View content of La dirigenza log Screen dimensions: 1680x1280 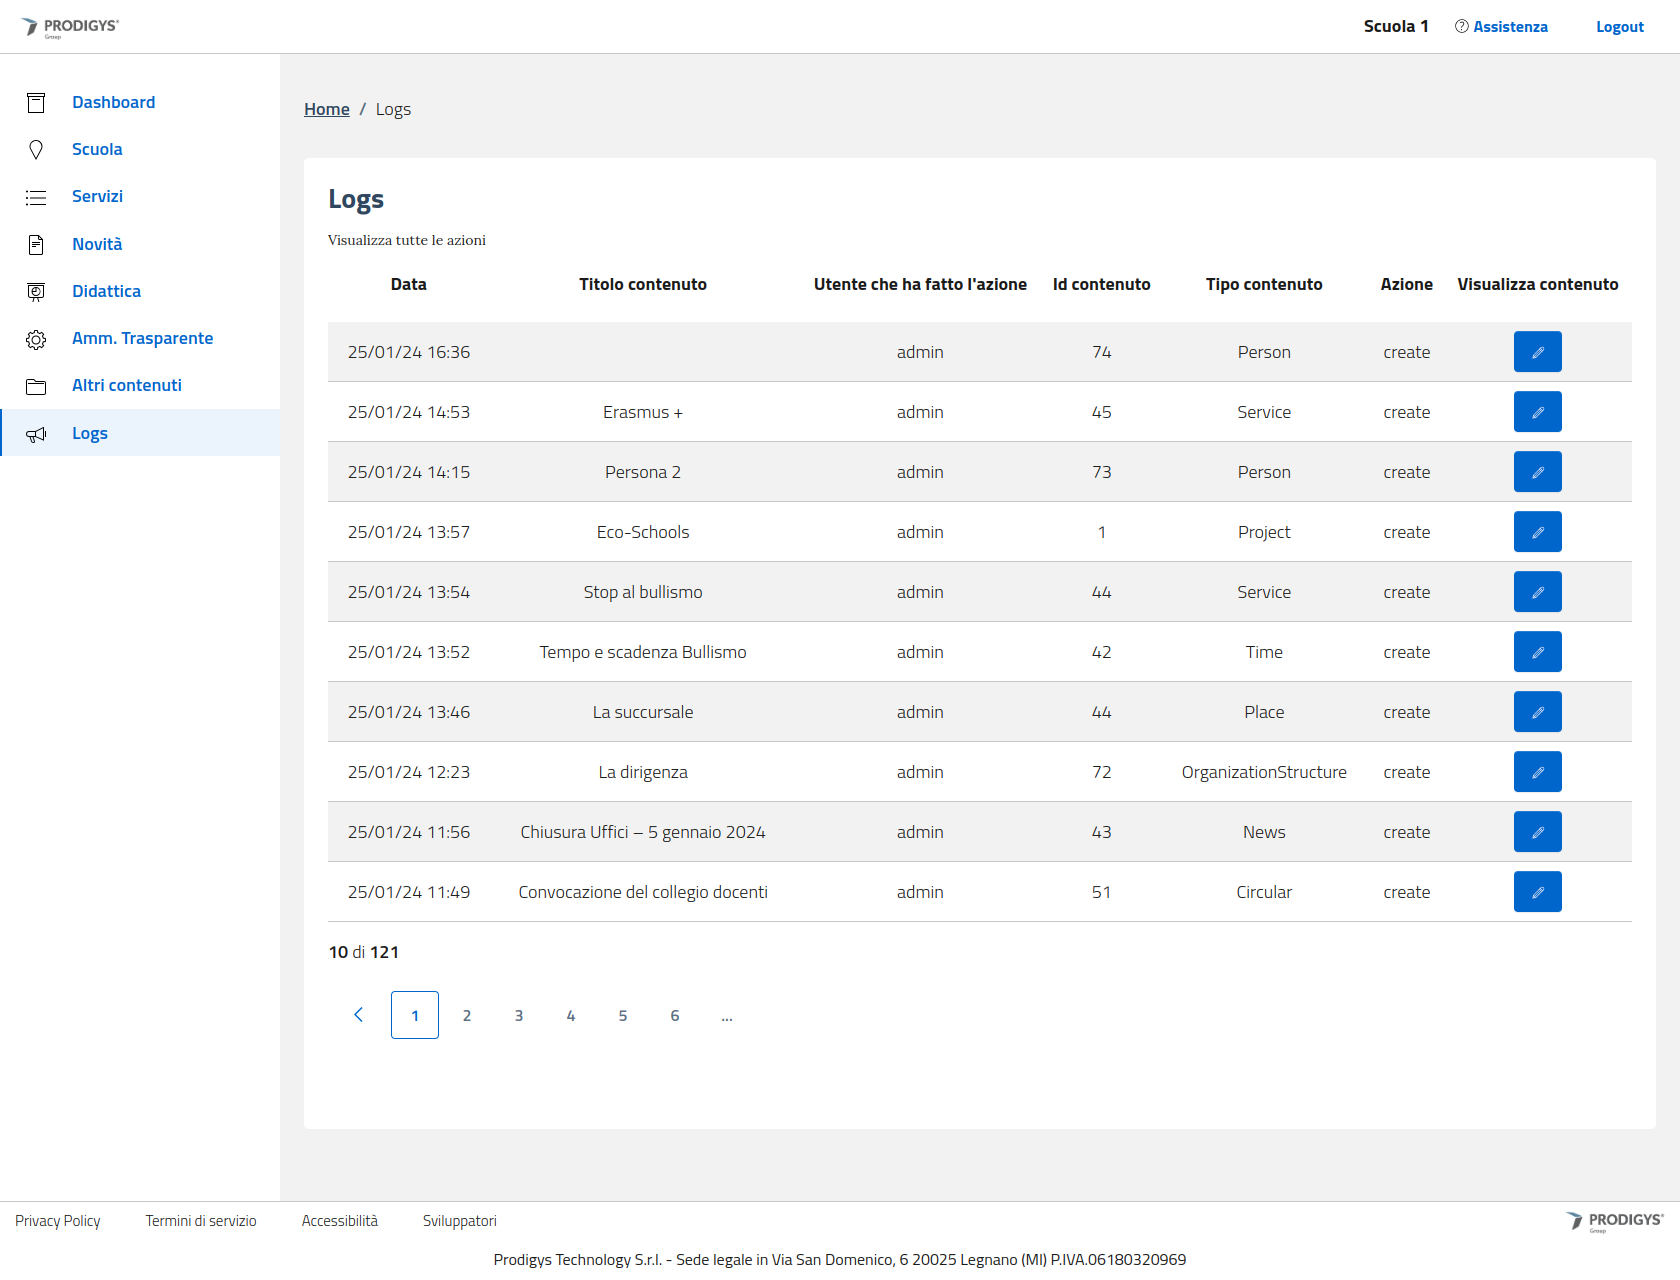[x=1537, y=772]
